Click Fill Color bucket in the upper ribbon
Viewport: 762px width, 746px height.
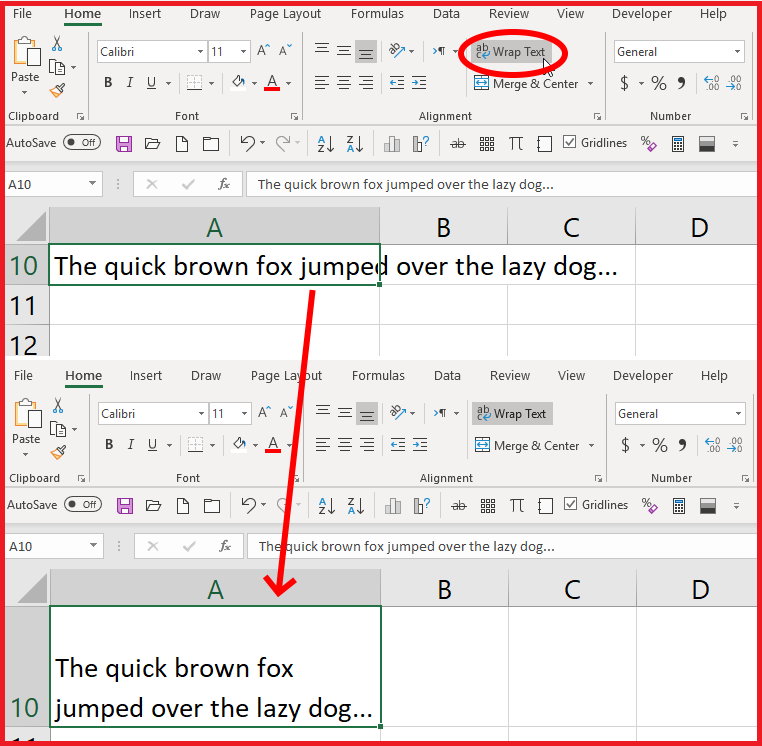point(238,83)
